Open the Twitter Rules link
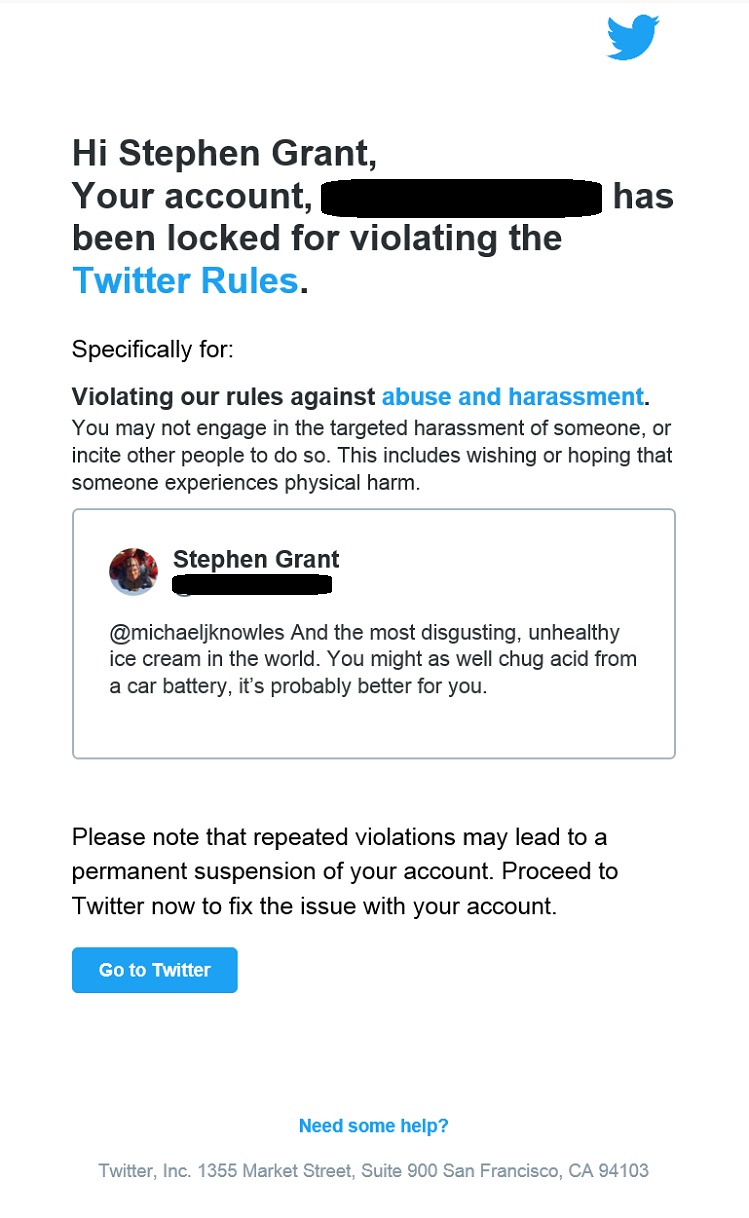This screenshot has height=1218, width=749. coord(185,281)
